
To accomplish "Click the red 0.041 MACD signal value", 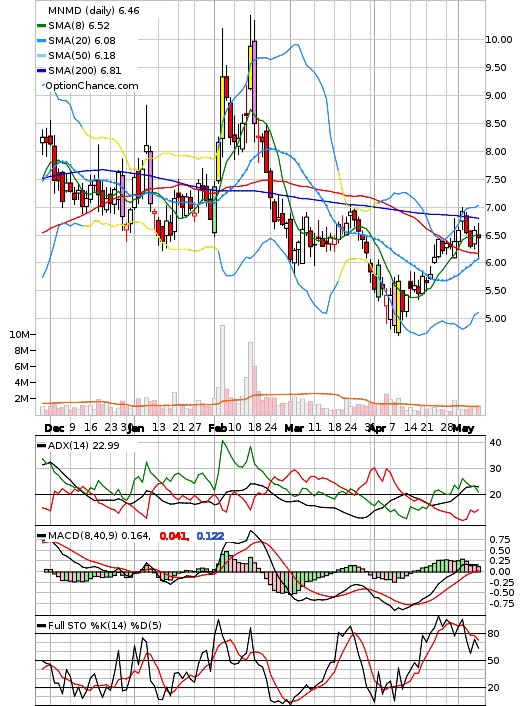I will click(x=173, y=536).
